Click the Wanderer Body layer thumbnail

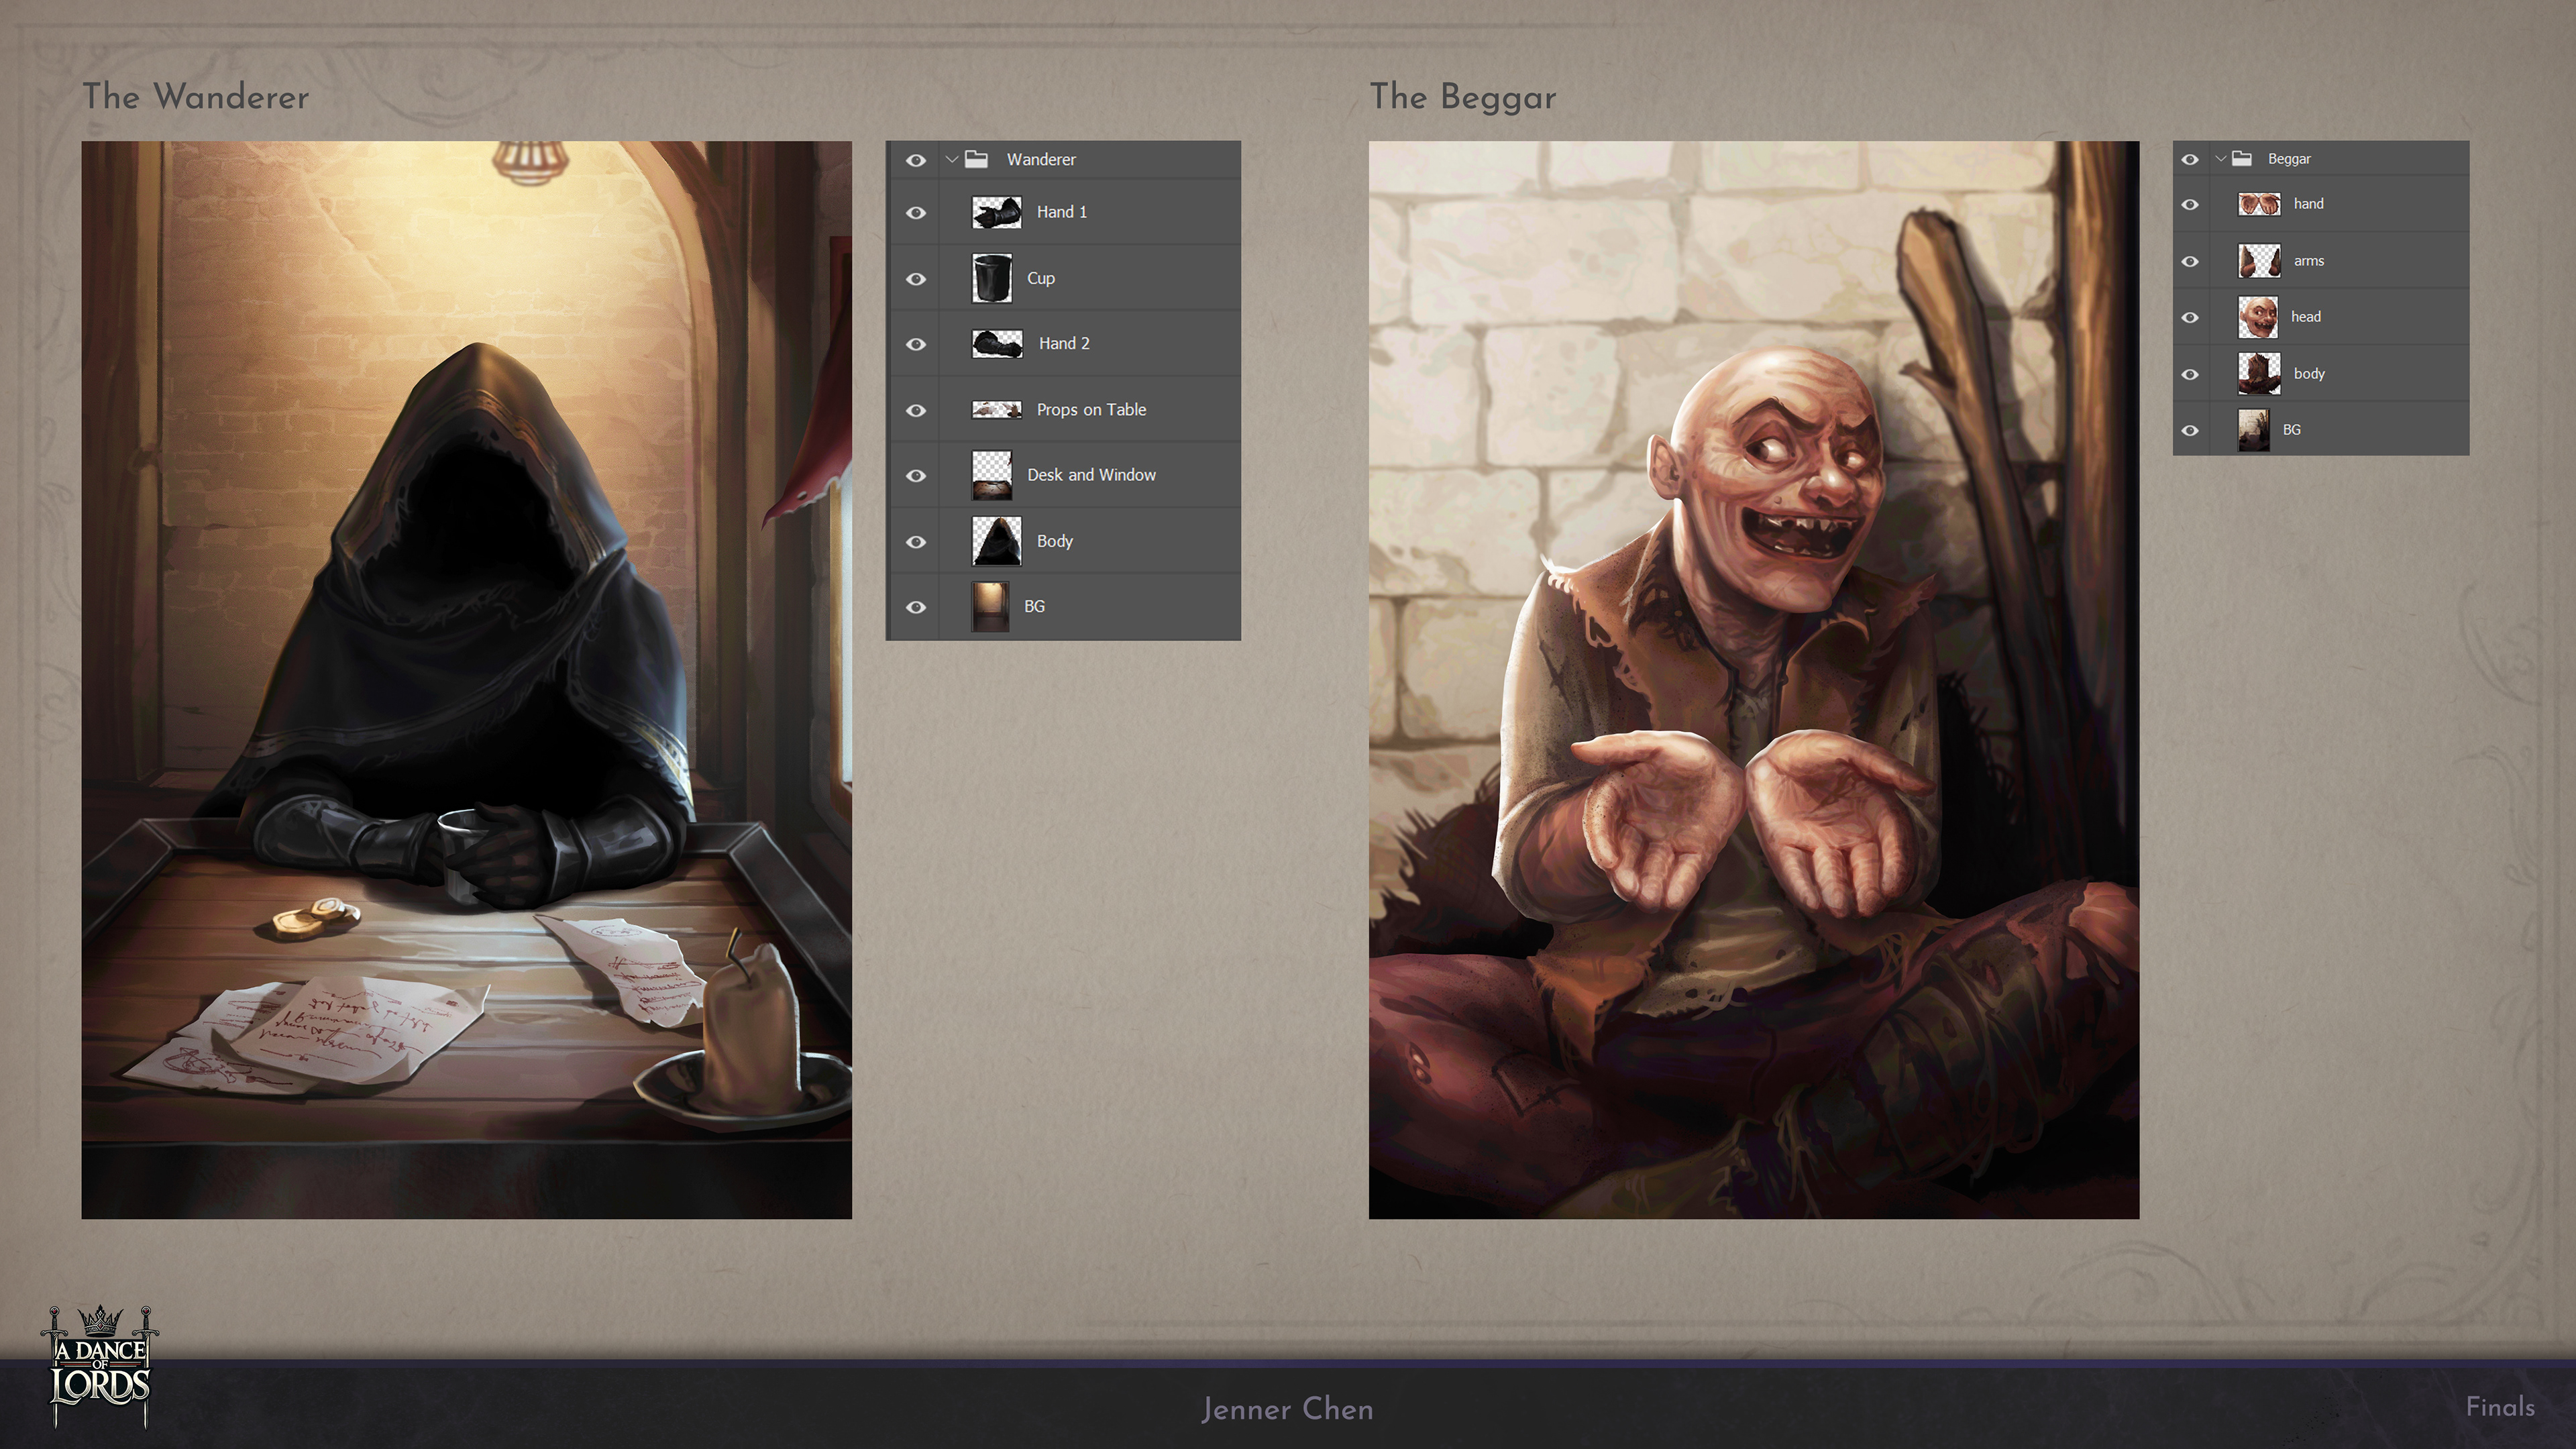tap(997, 541)
